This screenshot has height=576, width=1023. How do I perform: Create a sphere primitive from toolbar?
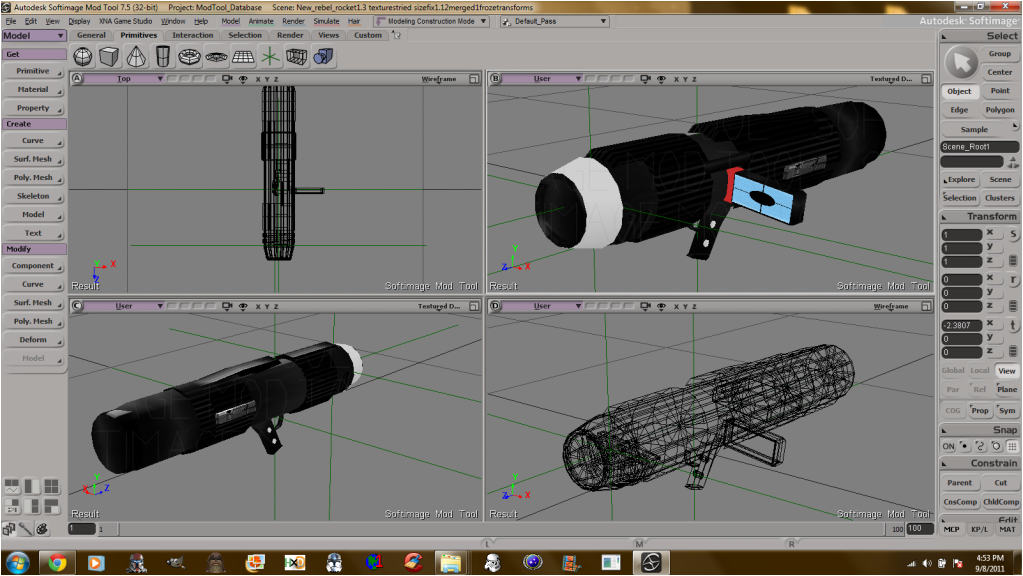point(83,57)
